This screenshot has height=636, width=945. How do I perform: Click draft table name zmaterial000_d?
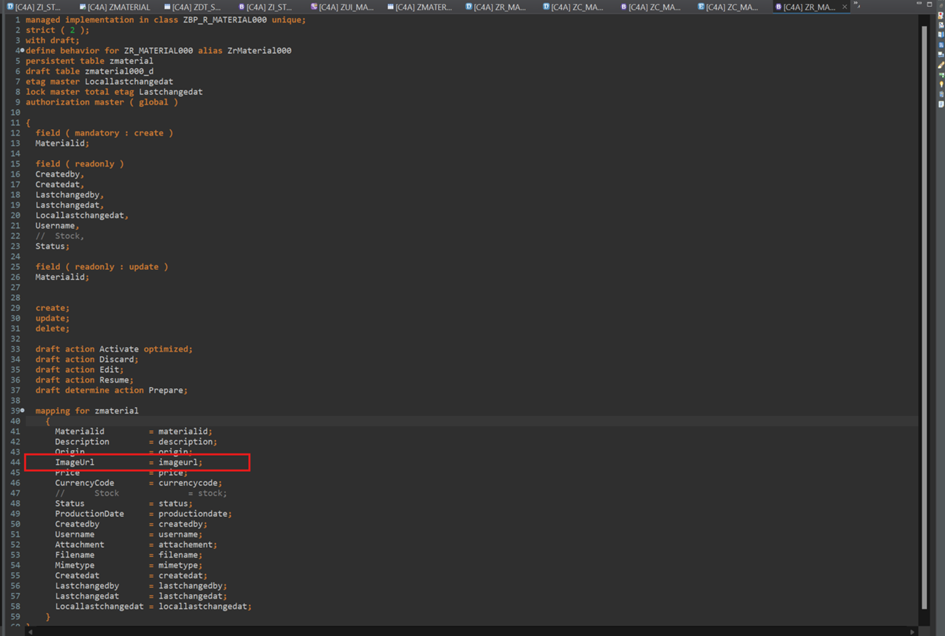119,71
